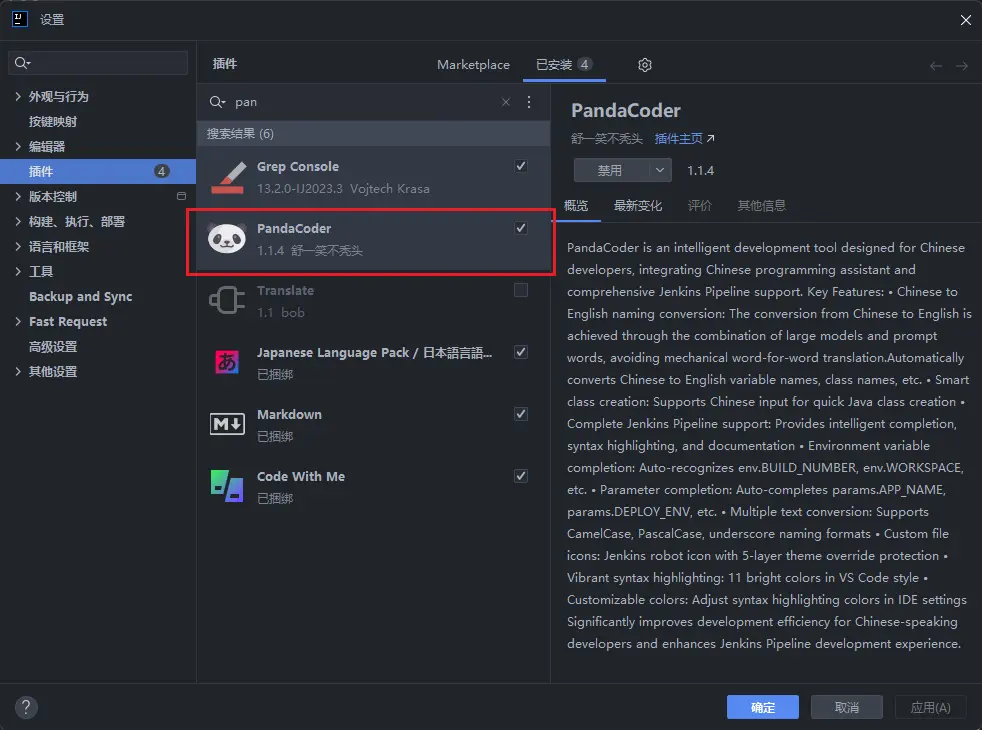Image resolution: width=982 pixels, height=730 pixels.
Task: Switch to the 已安装 tab
Action: [564, 64]
